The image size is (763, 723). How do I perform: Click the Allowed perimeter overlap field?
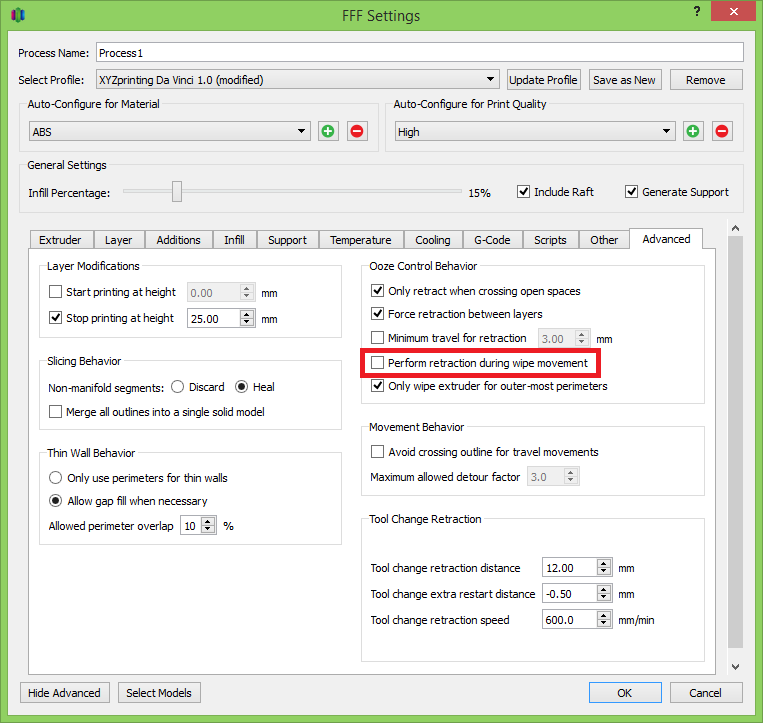pos(191,526)
